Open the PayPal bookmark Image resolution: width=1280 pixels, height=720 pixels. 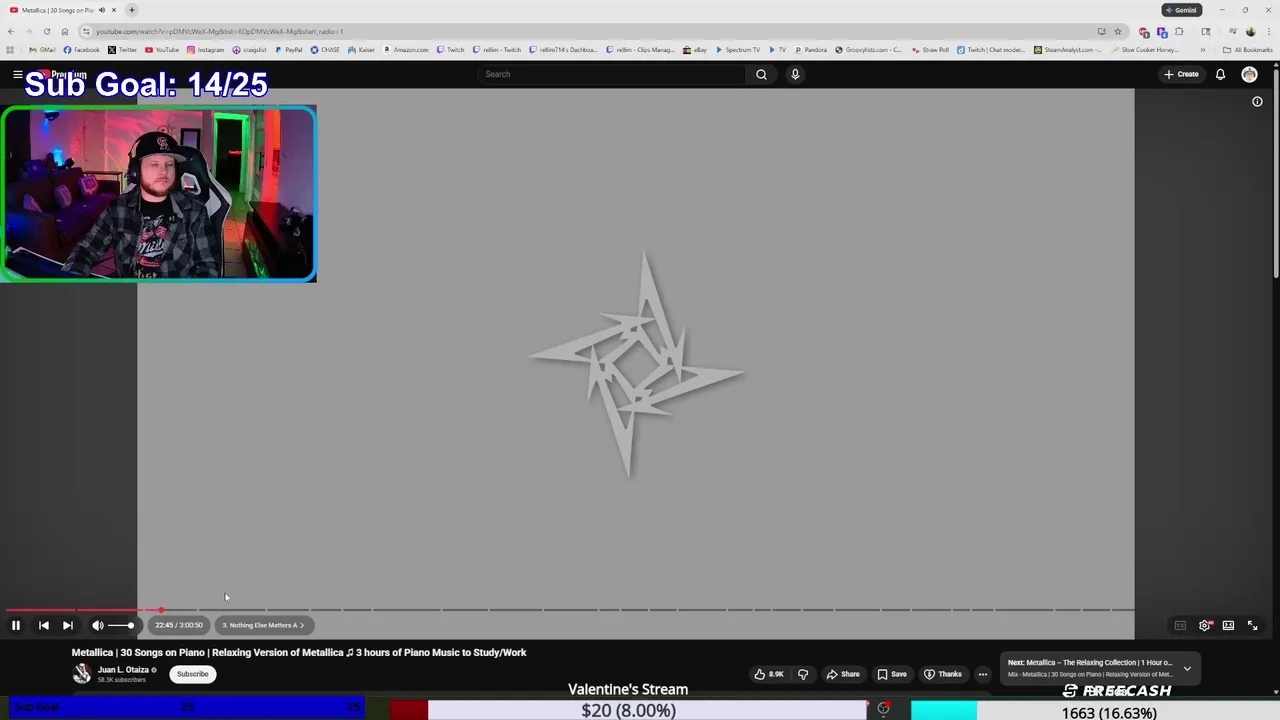pos(289,49)
